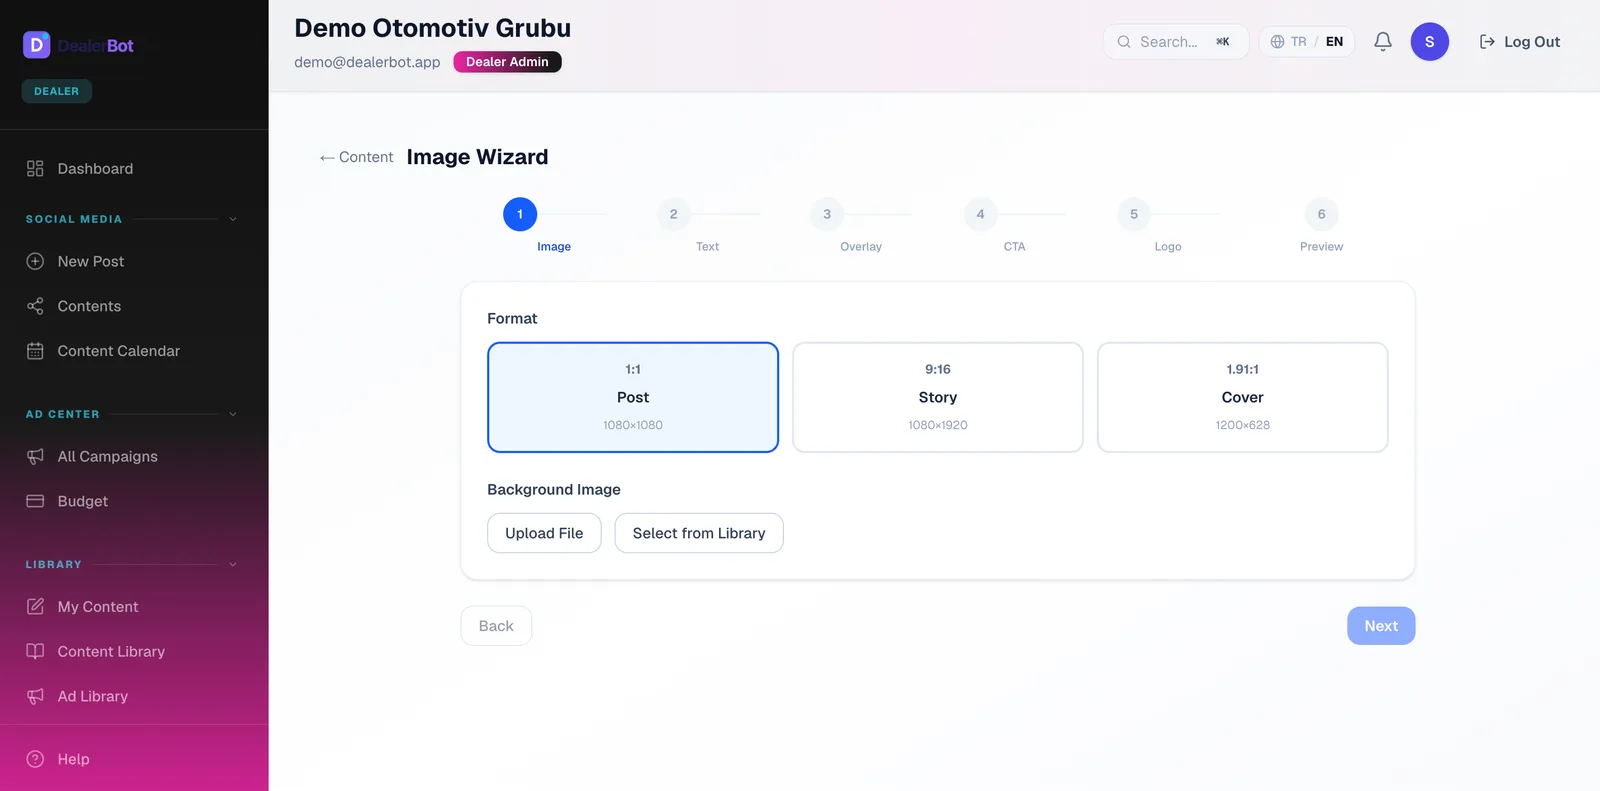Switch language to EN
Viewport: 1600px width, 791px height.
click(1335, 42)
